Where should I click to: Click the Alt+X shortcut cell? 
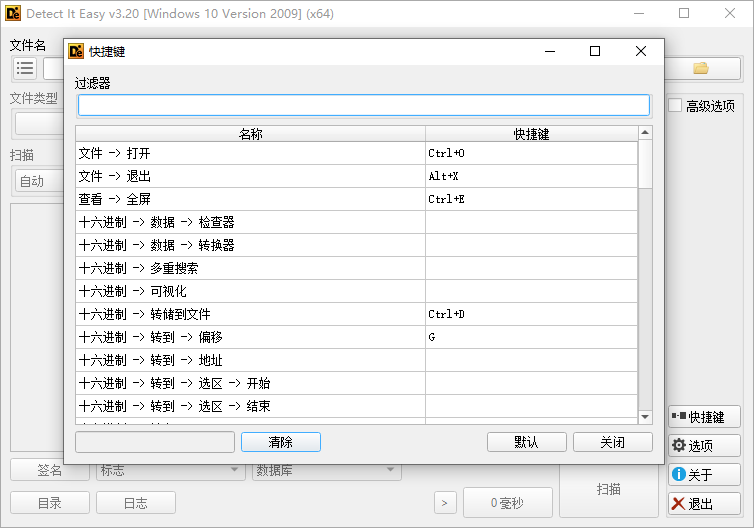point(531,176)
